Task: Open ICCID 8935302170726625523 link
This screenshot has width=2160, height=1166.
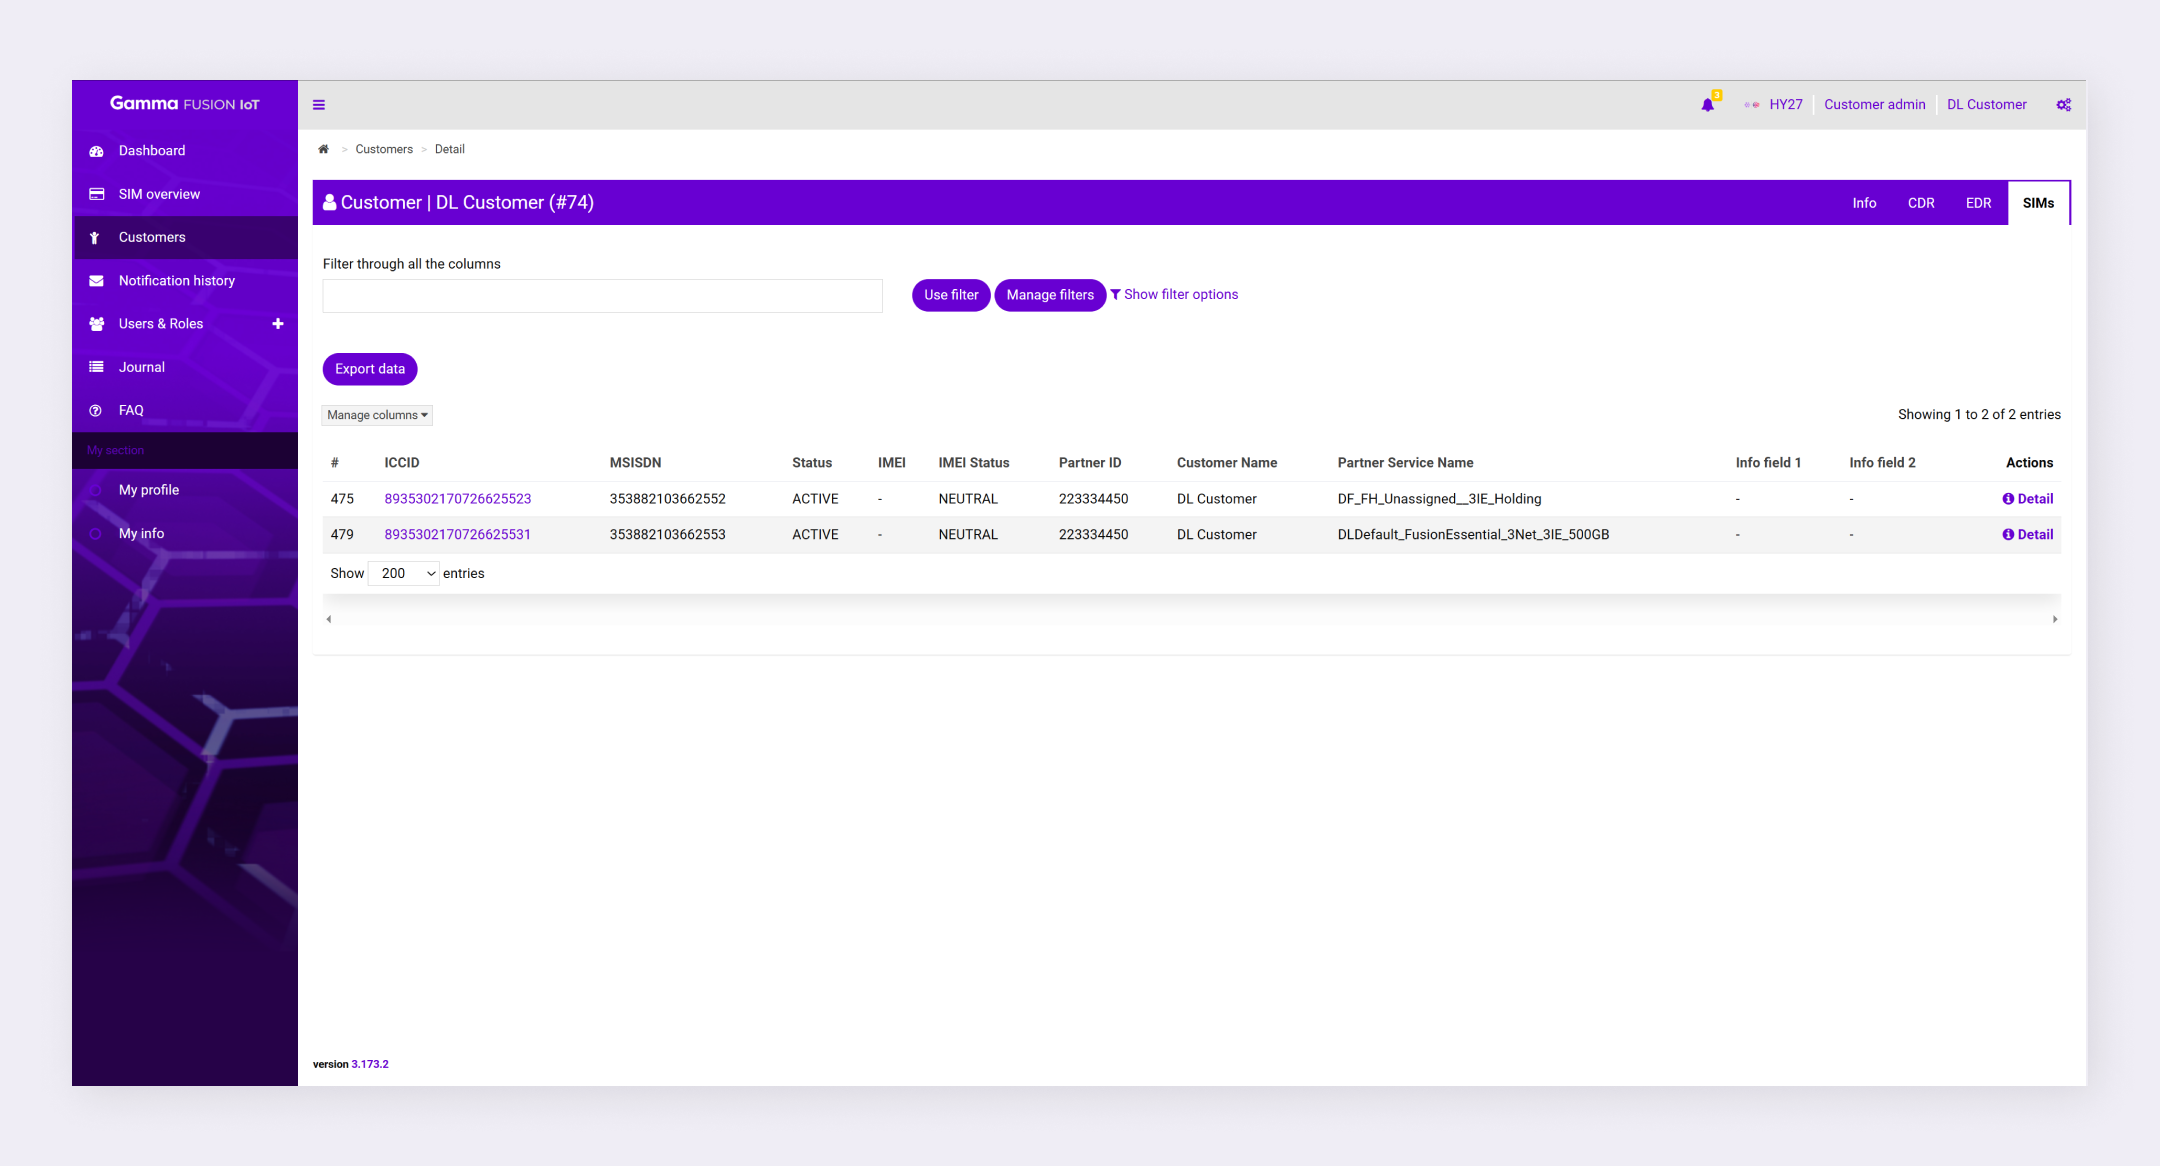Action: (x=457, y=499)
